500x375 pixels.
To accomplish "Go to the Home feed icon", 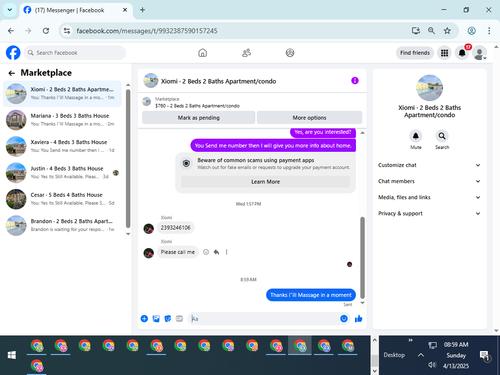I will [x=202, y=53].
